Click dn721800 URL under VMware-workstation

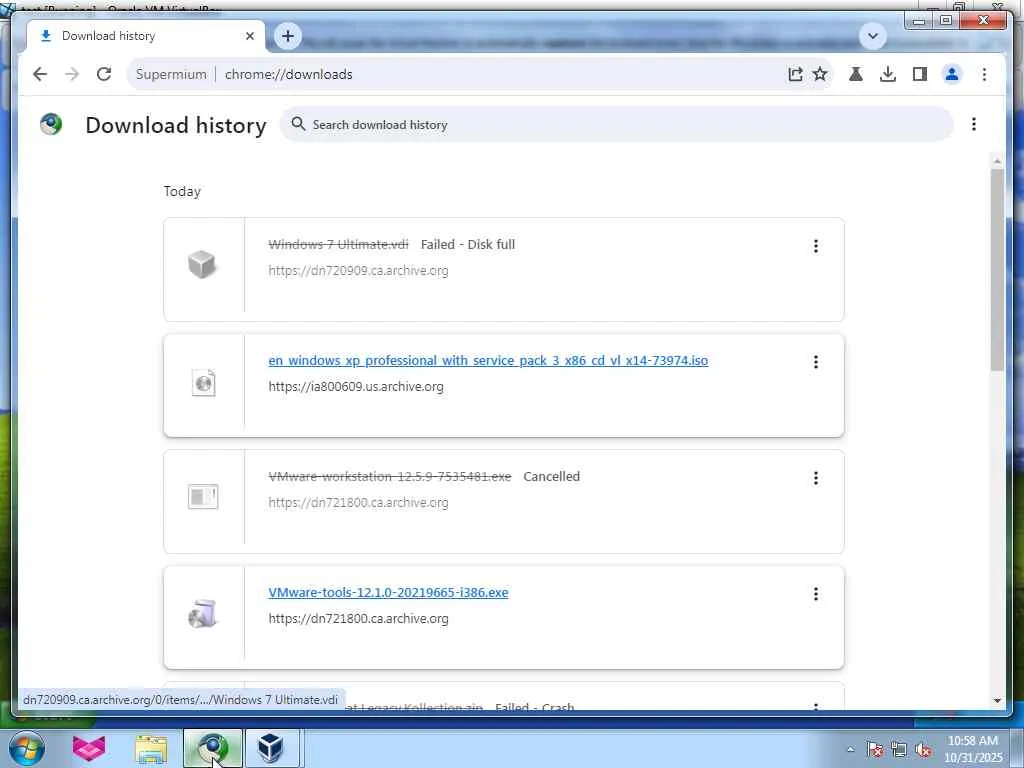pyautogui.click(x=359, y=503)
